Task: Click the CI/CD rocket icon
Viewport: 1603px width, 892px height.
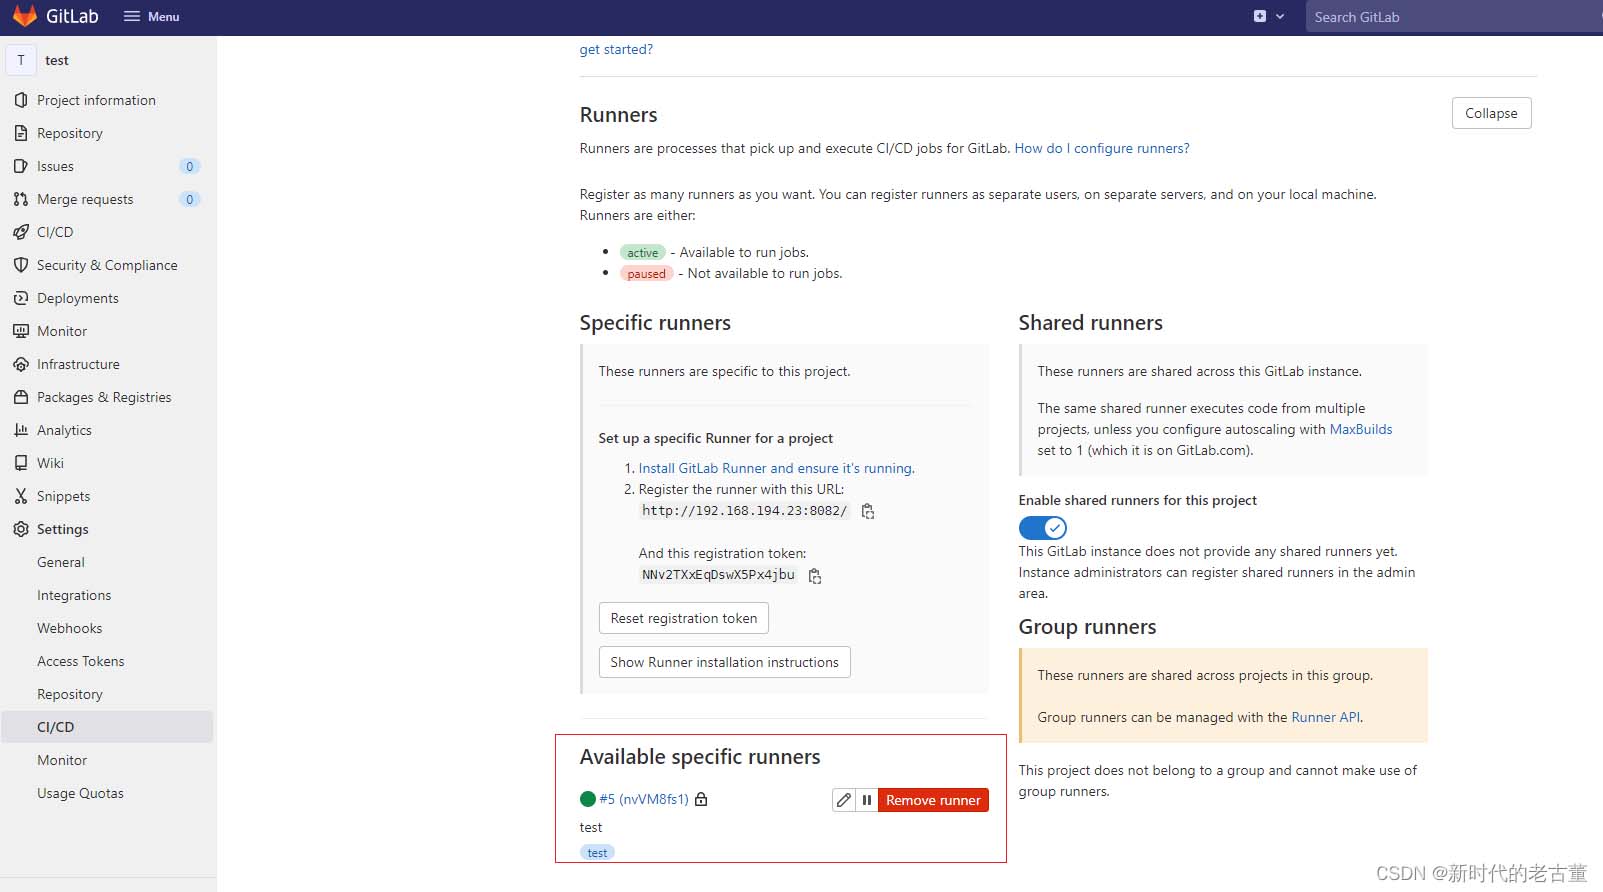Action: coord(21,232)
